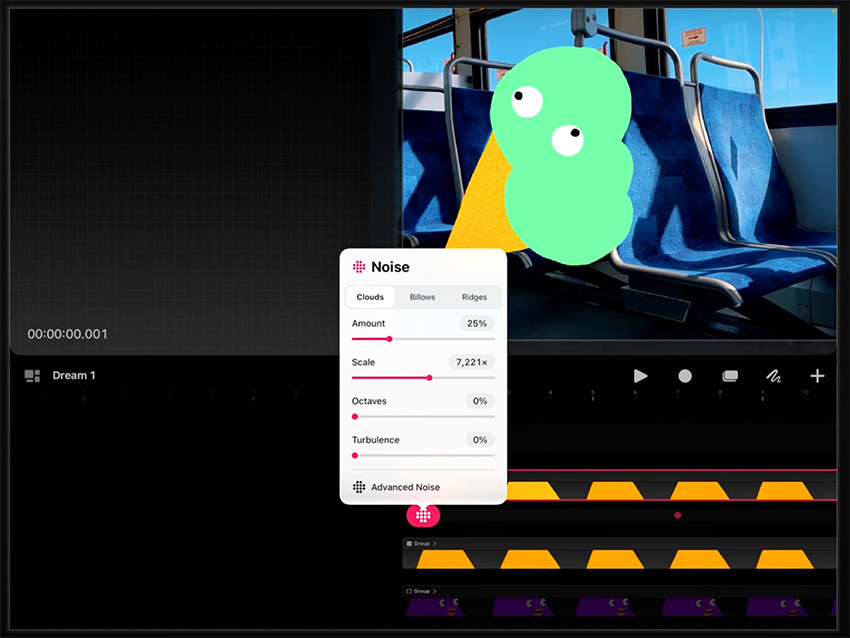This screenshot has height=638, width=850.
Task: Tap the Scale value 7,221×
Action: click(x=472, y=362)
